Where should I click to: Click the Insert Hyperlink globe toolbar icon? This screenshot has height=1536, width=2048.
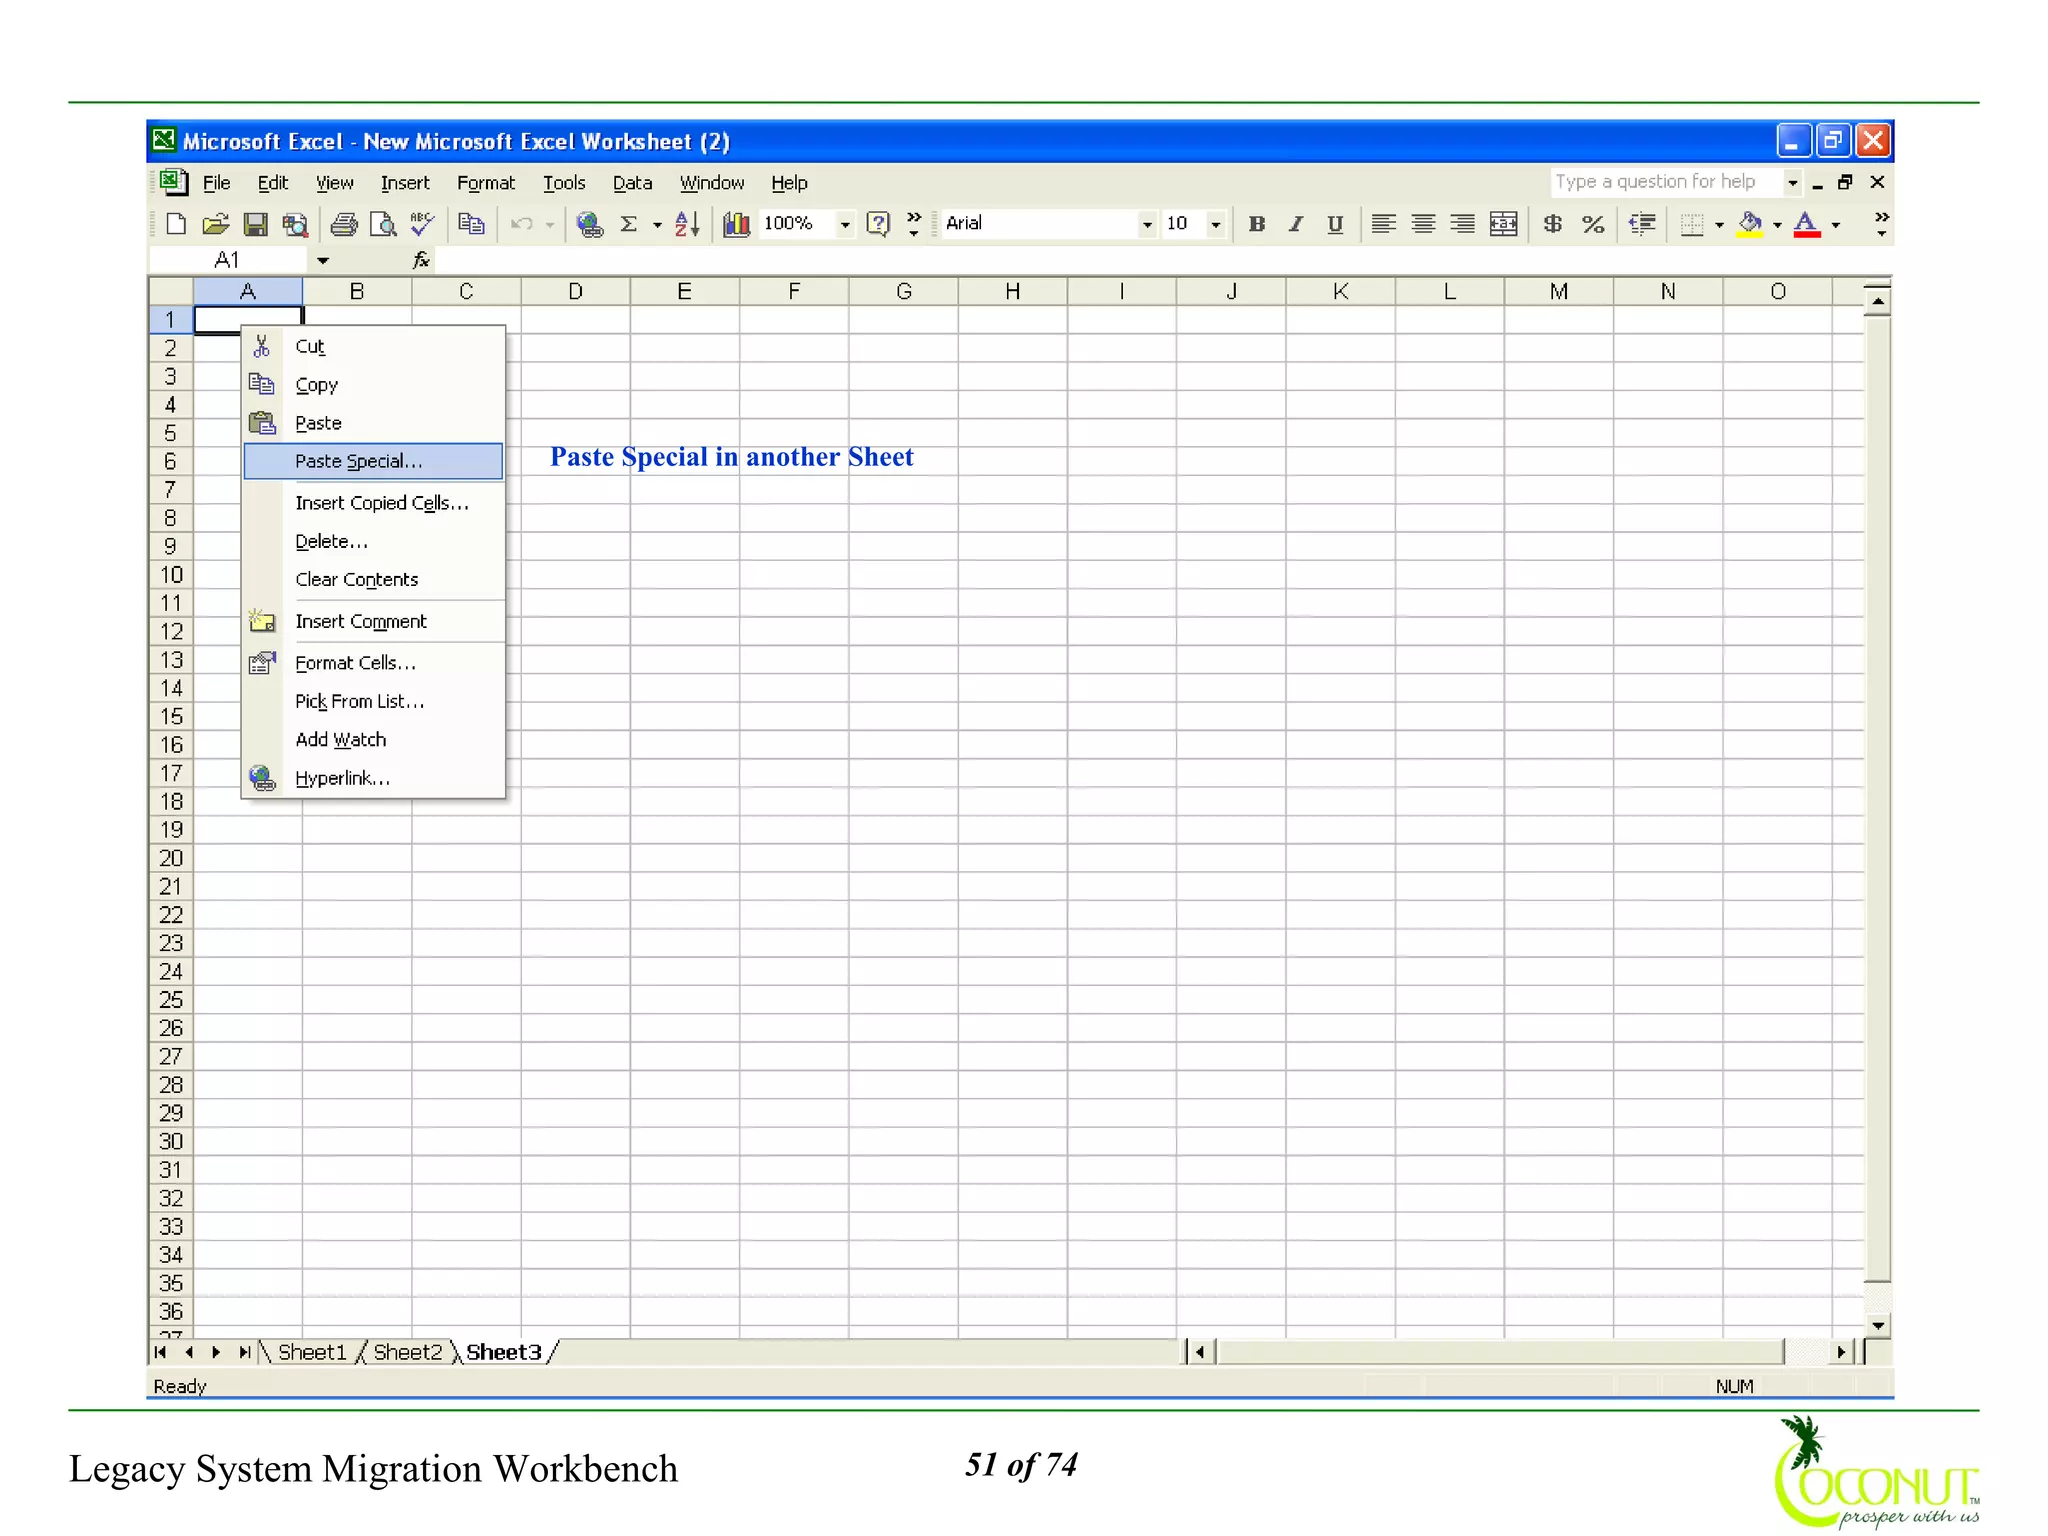coord(590,224)
